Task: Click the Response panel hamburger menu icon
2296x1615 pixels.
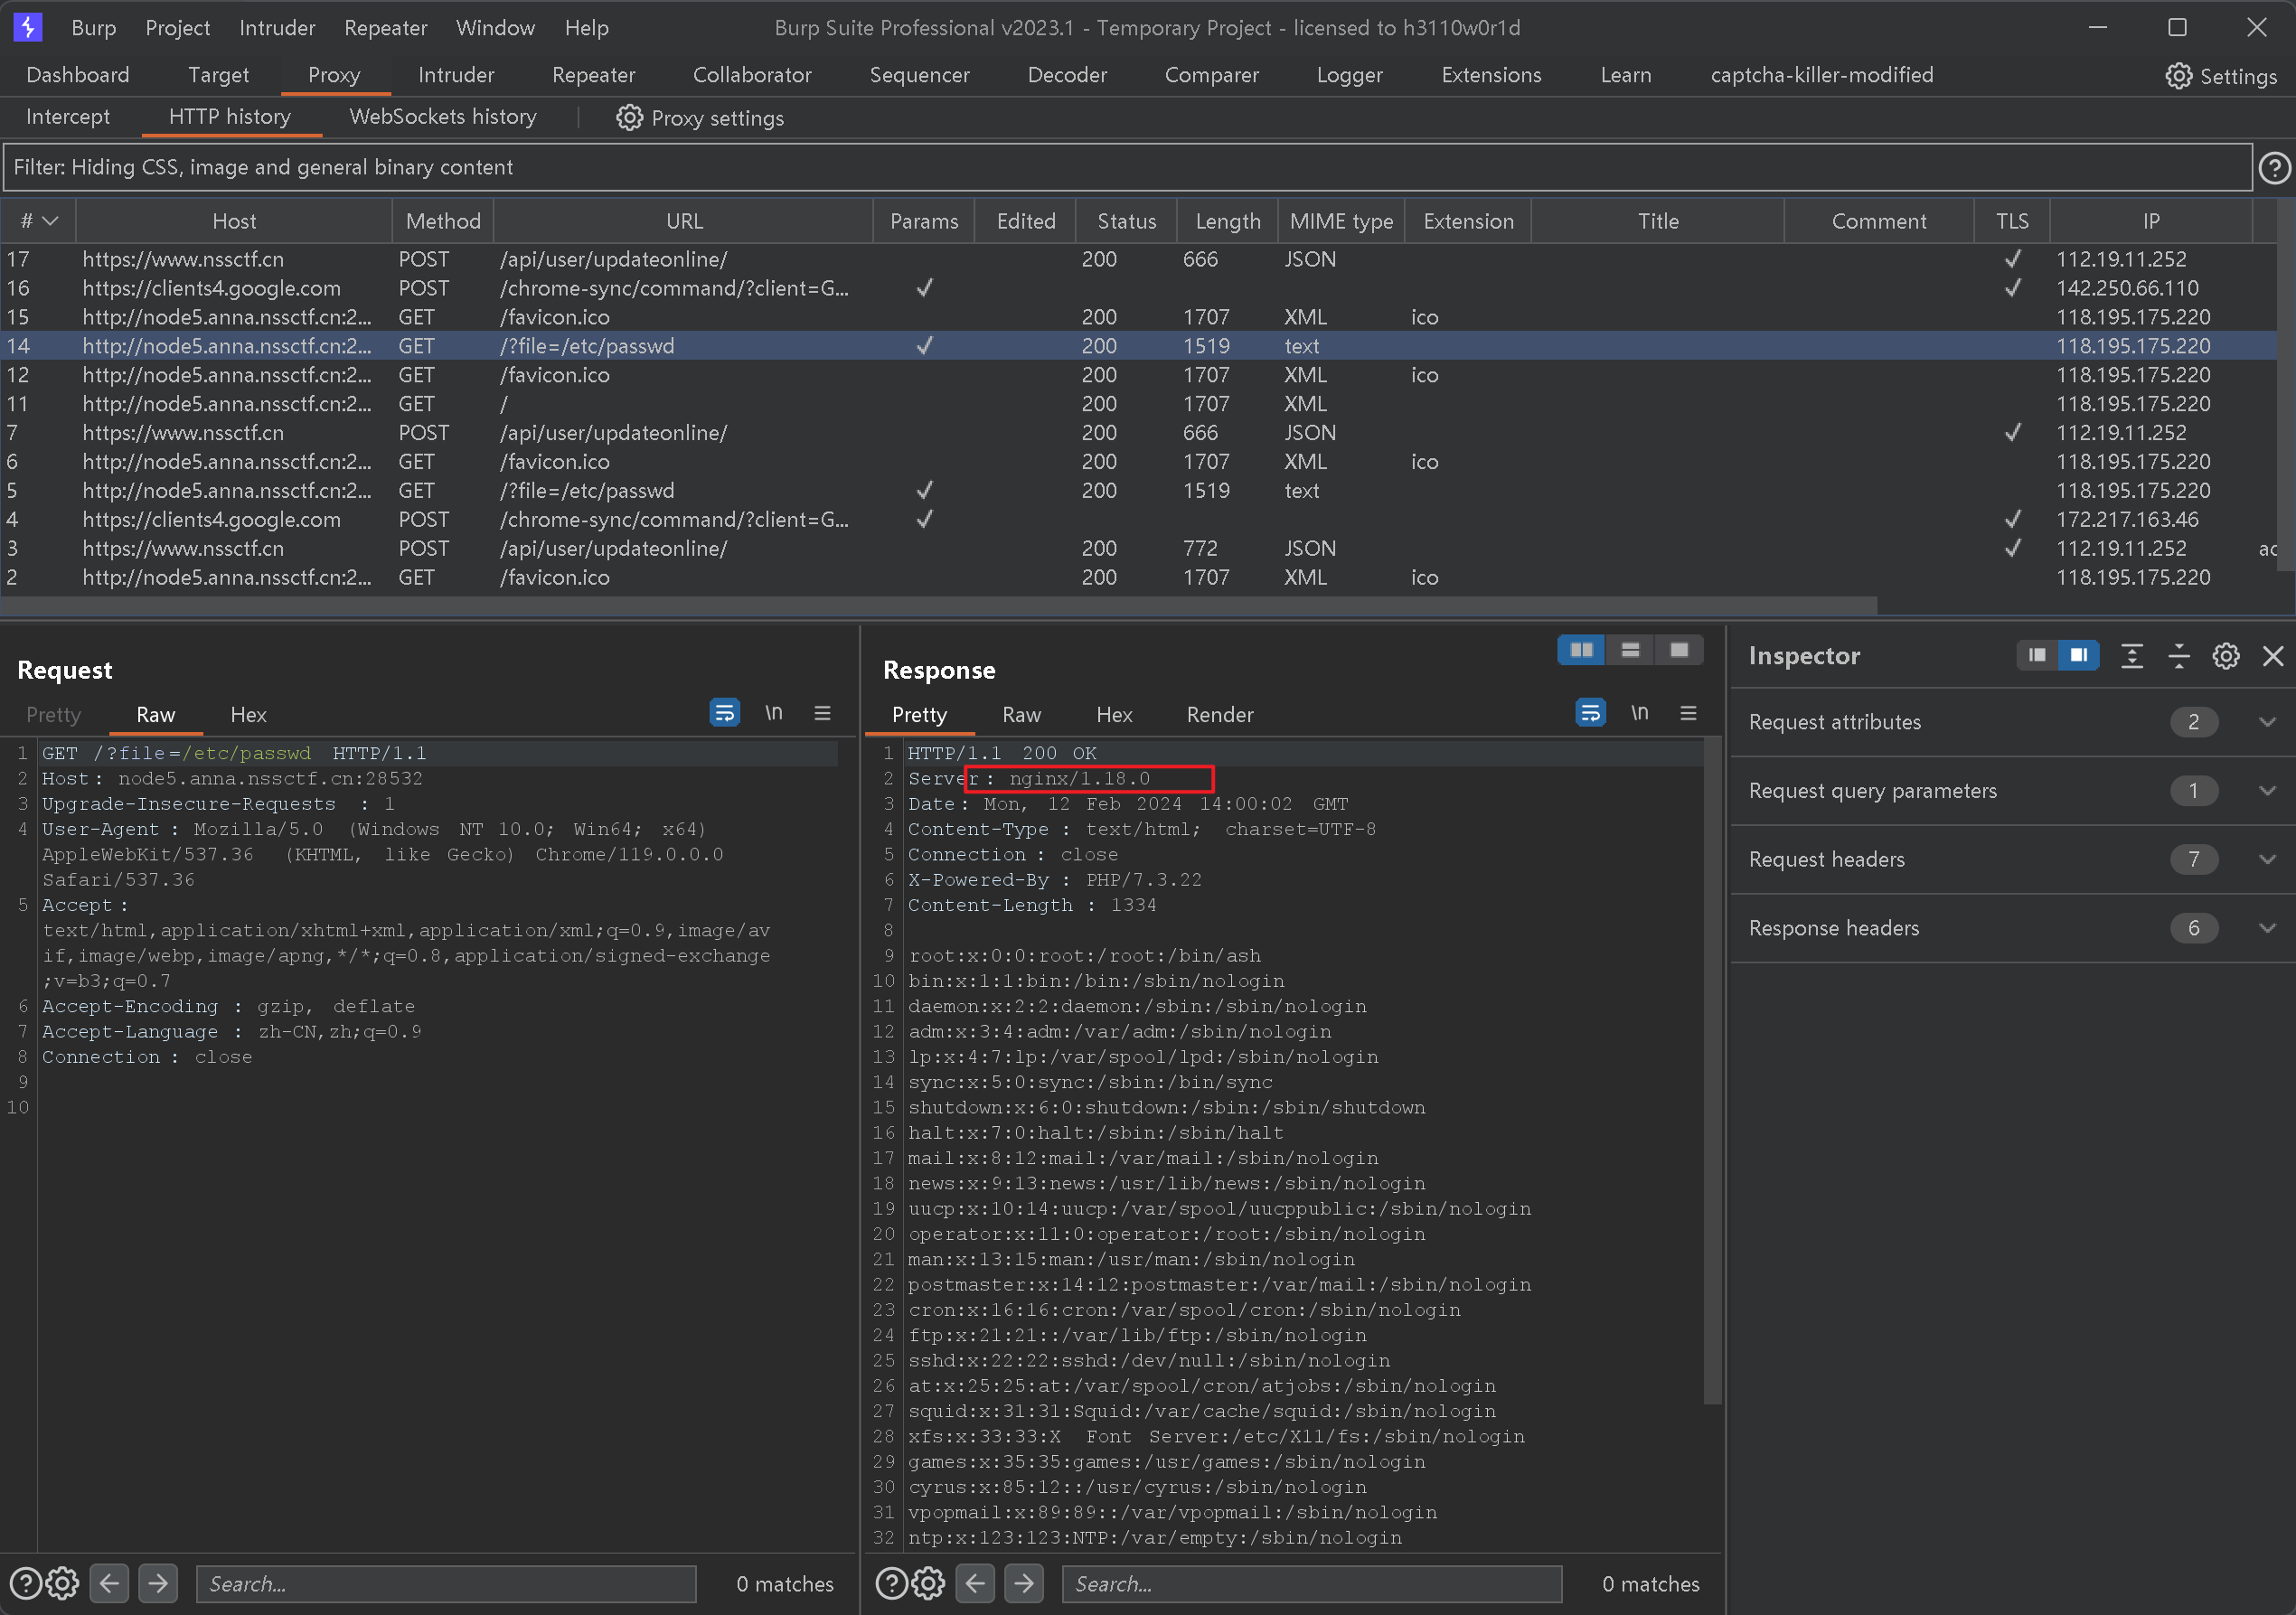Action: [x=1688, y=713]
